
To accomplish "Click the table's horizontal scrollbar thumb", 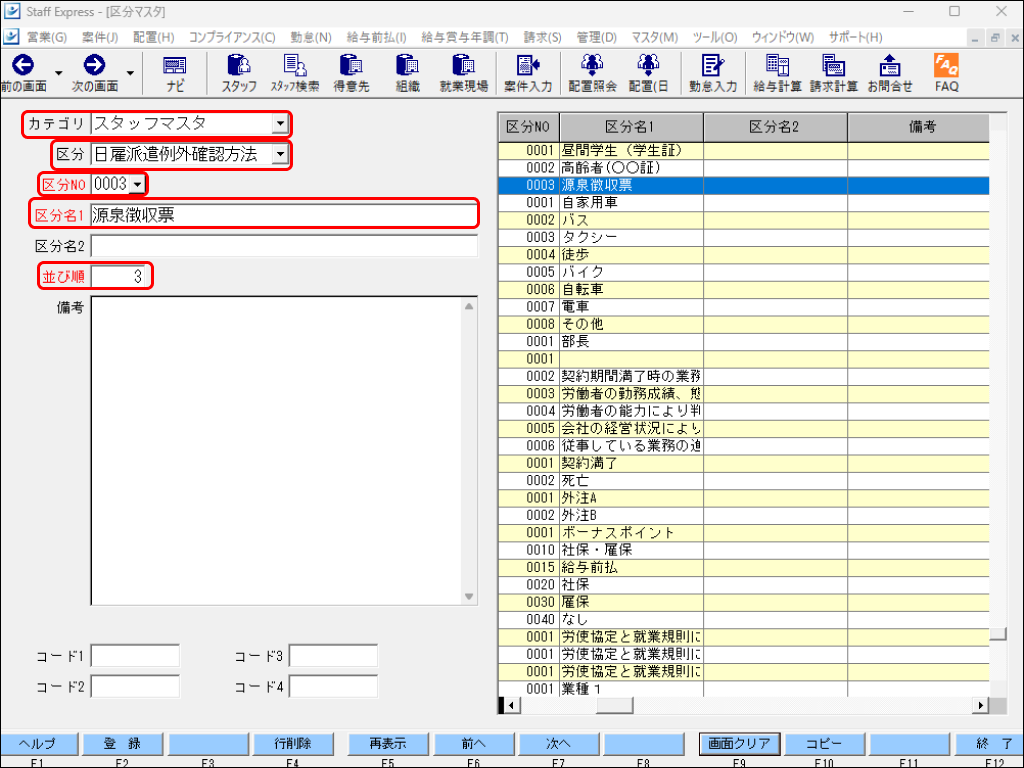I will click(x=615, y=705).
